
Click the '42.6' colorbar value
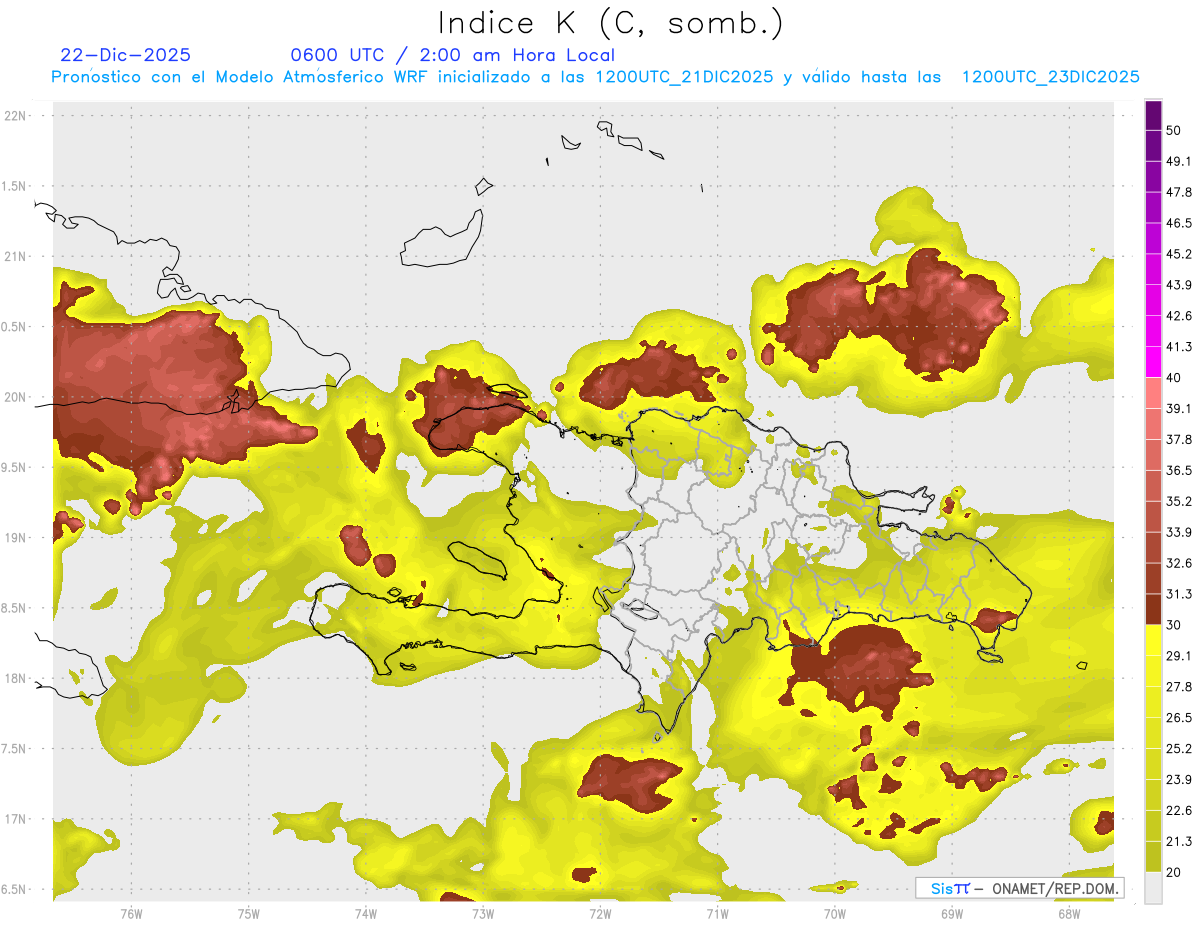click(x=1179, y=316)
